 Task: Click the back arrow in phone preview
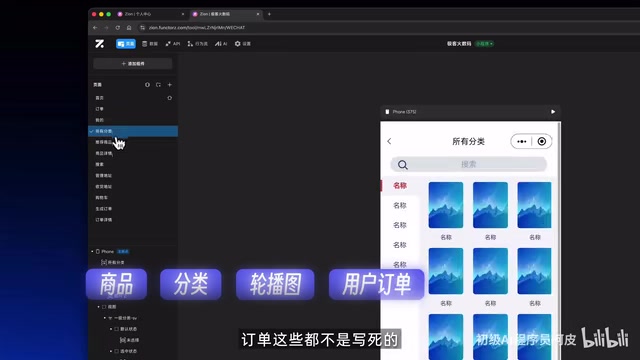click(389, 141)
